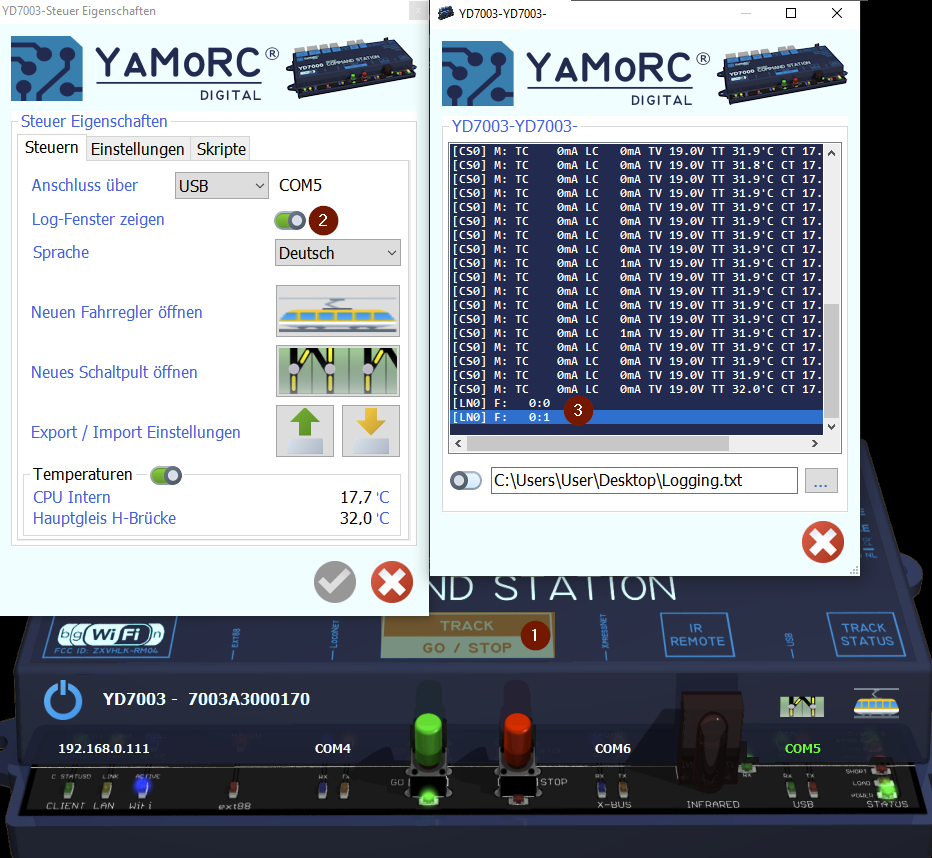Click the IP address 192.168.0.111 on the station
The width and height of the screenshot is (932, 858).
pos(103,749)
